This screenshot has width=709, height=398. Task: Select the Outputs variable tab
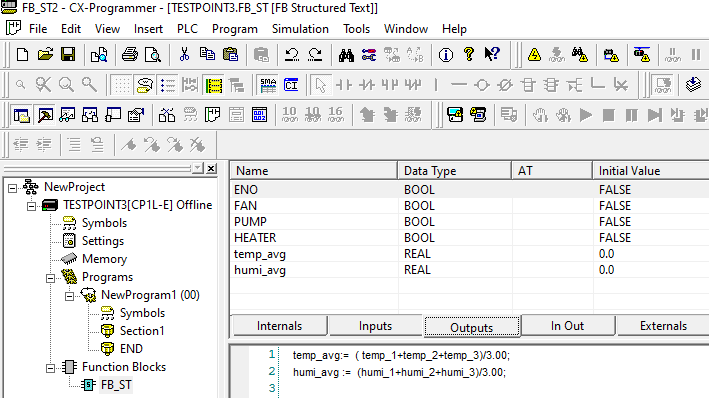[472, 327]
